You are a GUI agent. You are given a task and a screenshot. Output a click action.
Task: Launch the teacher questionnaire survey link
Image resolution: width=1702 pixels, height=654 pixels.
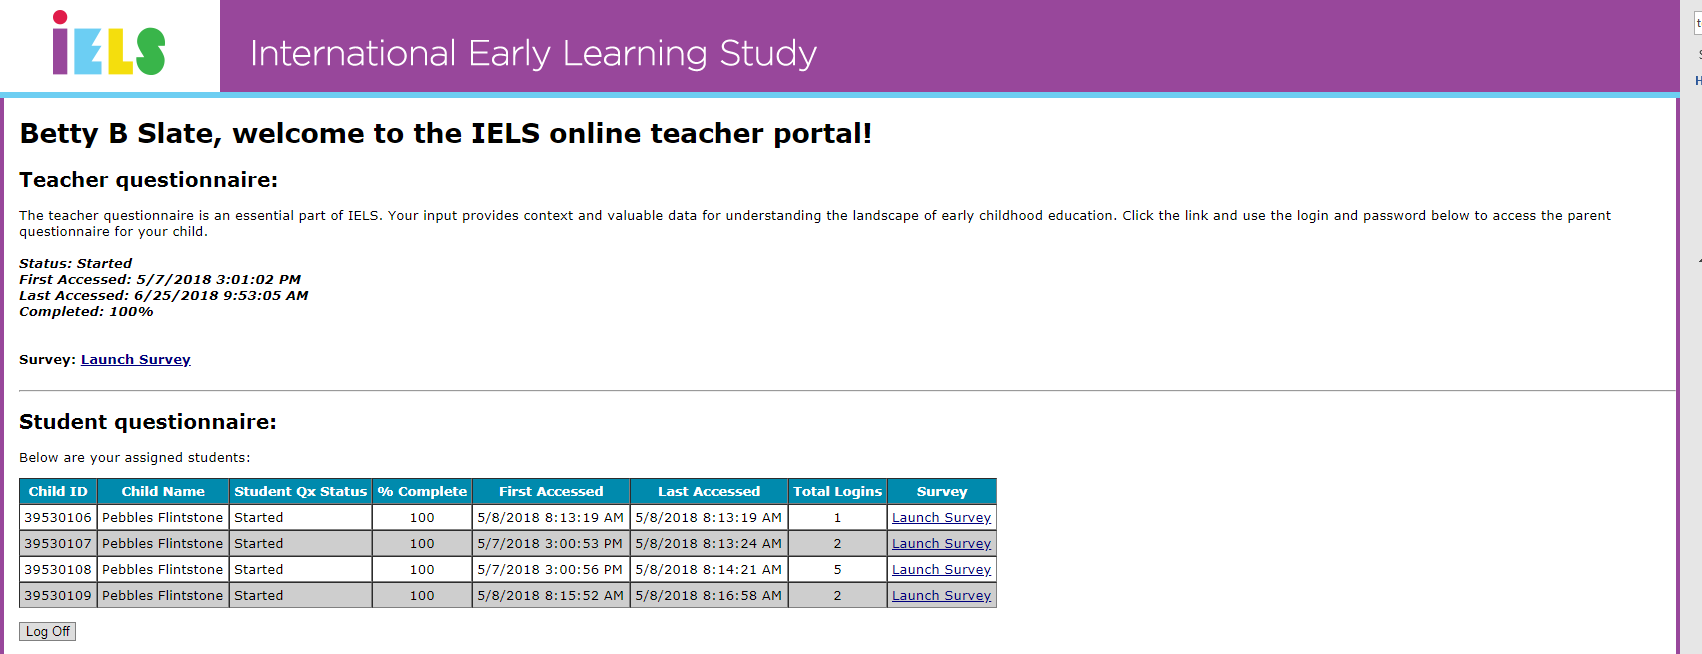[136, 360]
